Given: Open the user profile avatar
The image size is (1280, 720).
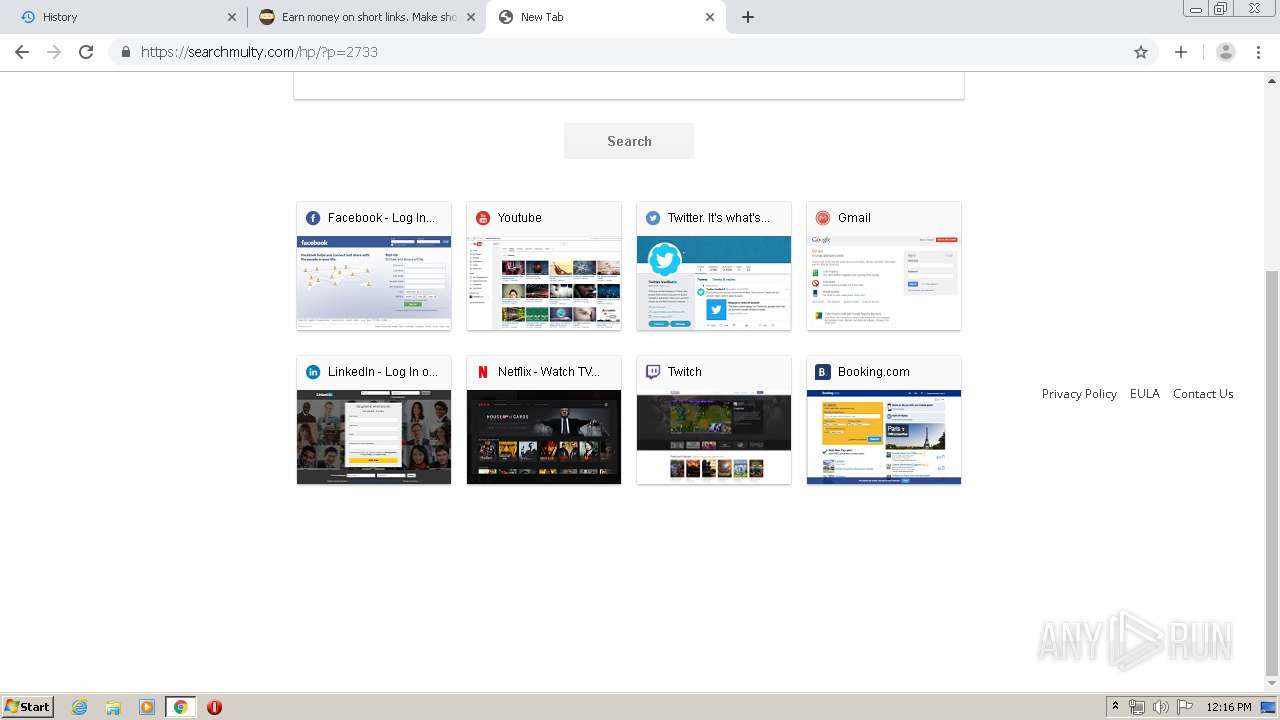Looking at the screenshot, I should 1226,52.
